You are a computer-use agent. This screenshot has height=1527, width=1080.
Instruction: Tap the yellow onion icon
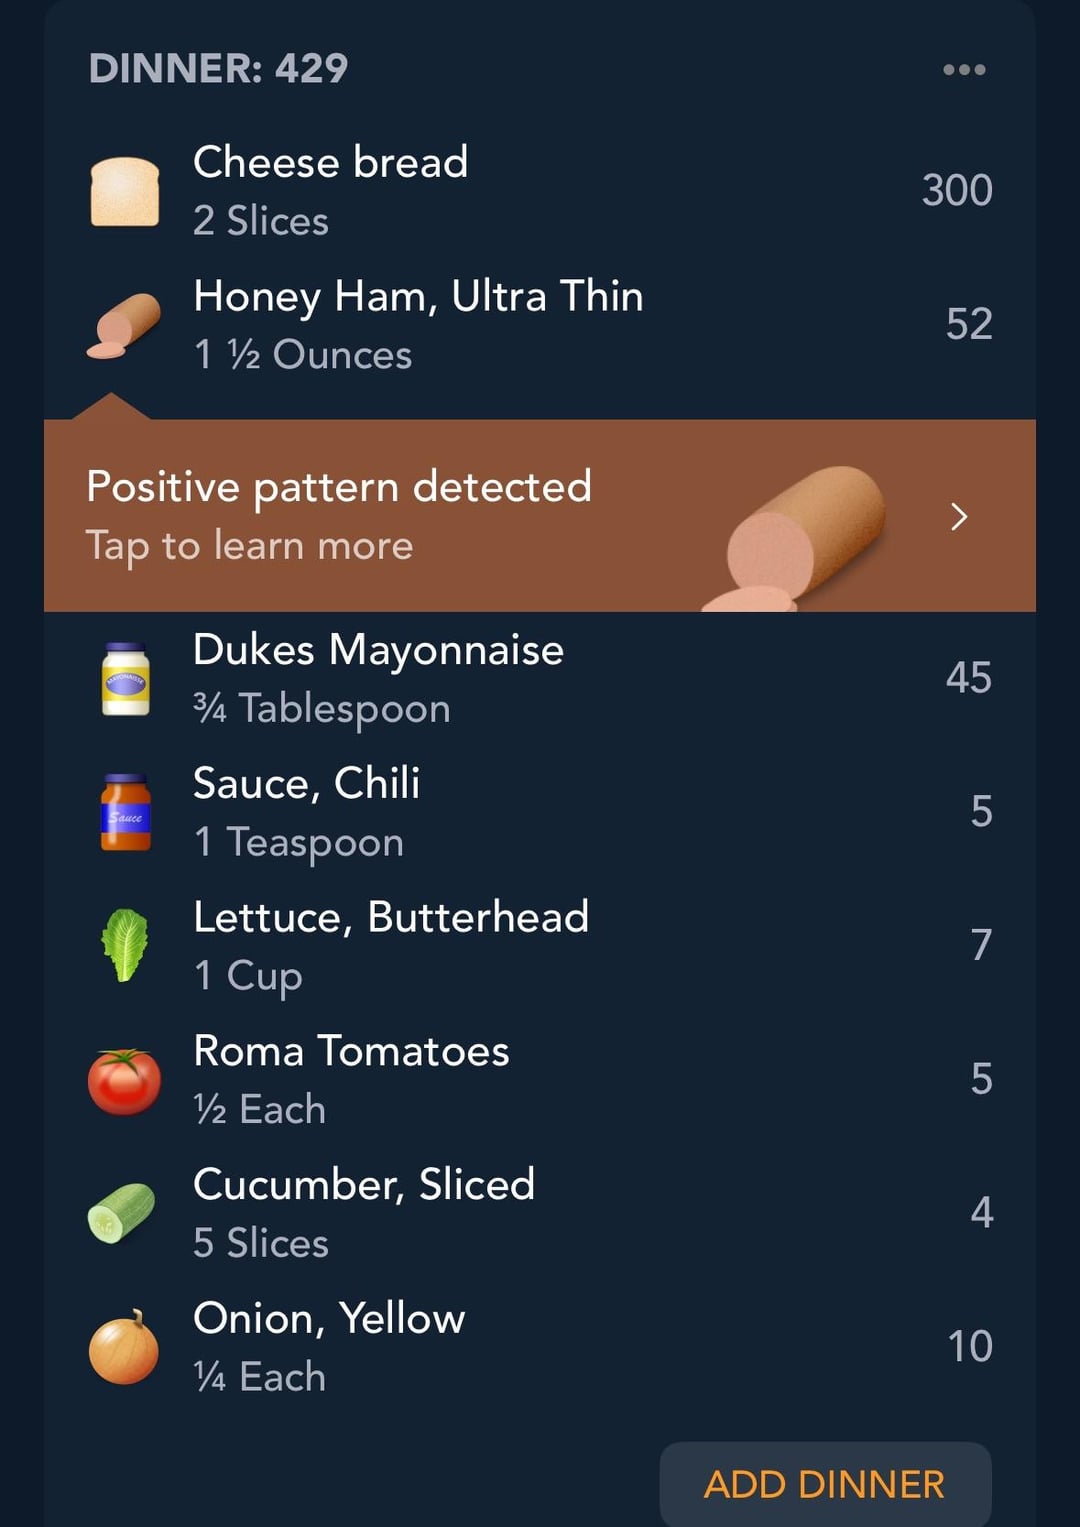(x=124, y=1347)
